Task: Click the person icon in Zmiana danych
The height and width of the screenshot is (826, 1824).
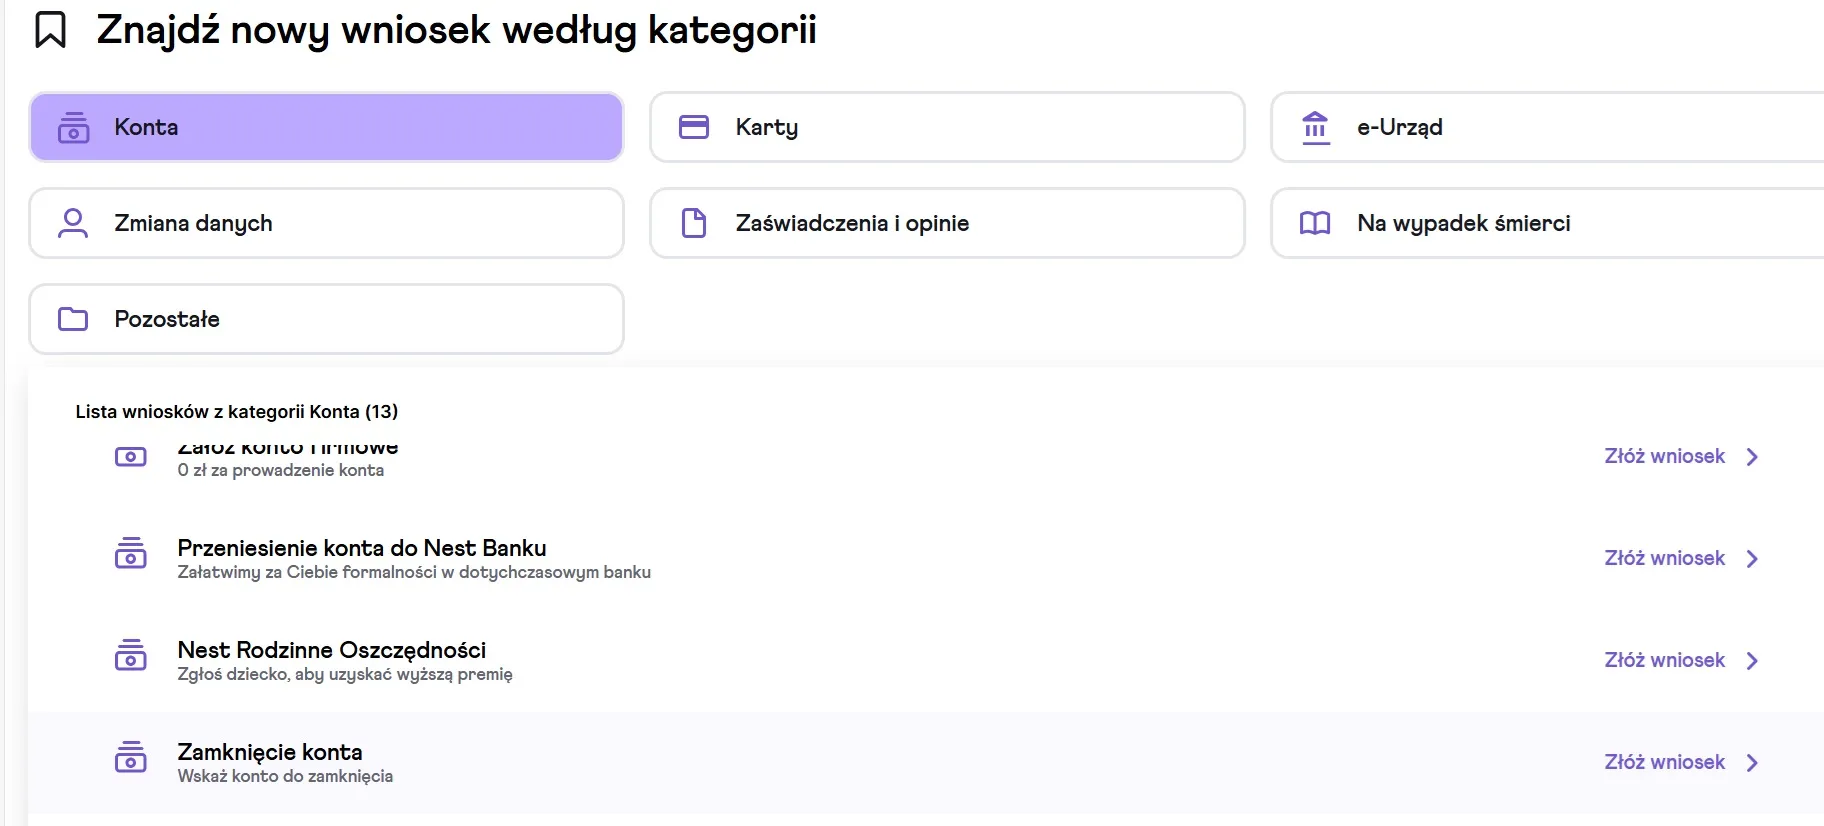Action: pyautogui.click(x=73, y=223)
